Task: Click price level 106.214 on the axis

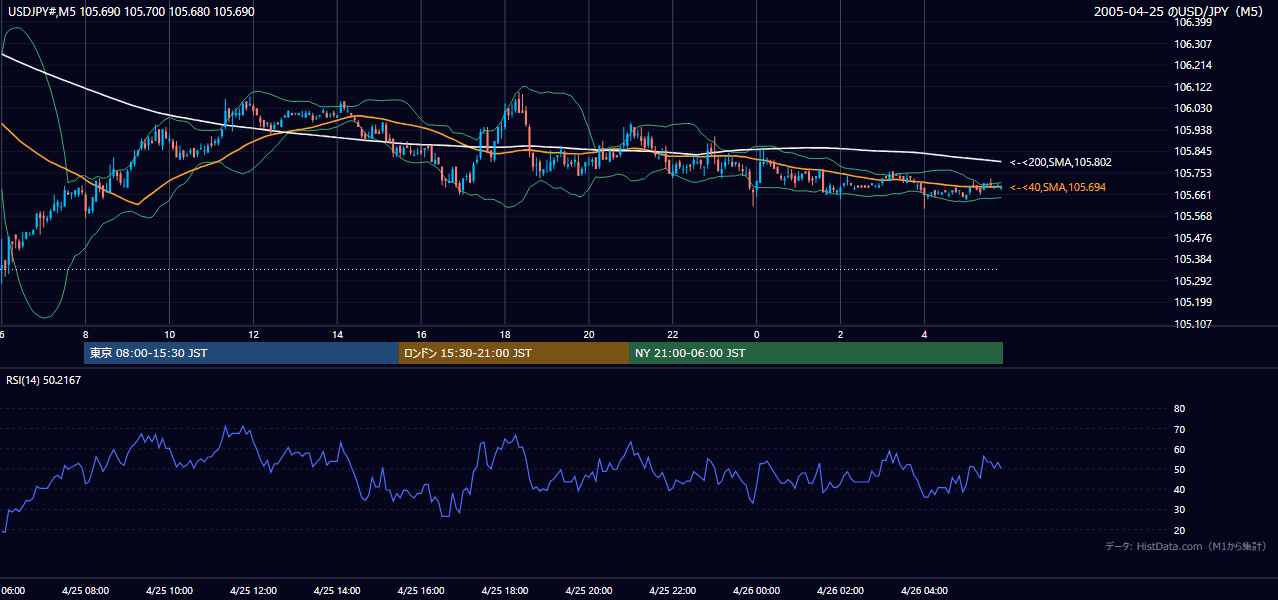Action: [x=1194, y=65]
